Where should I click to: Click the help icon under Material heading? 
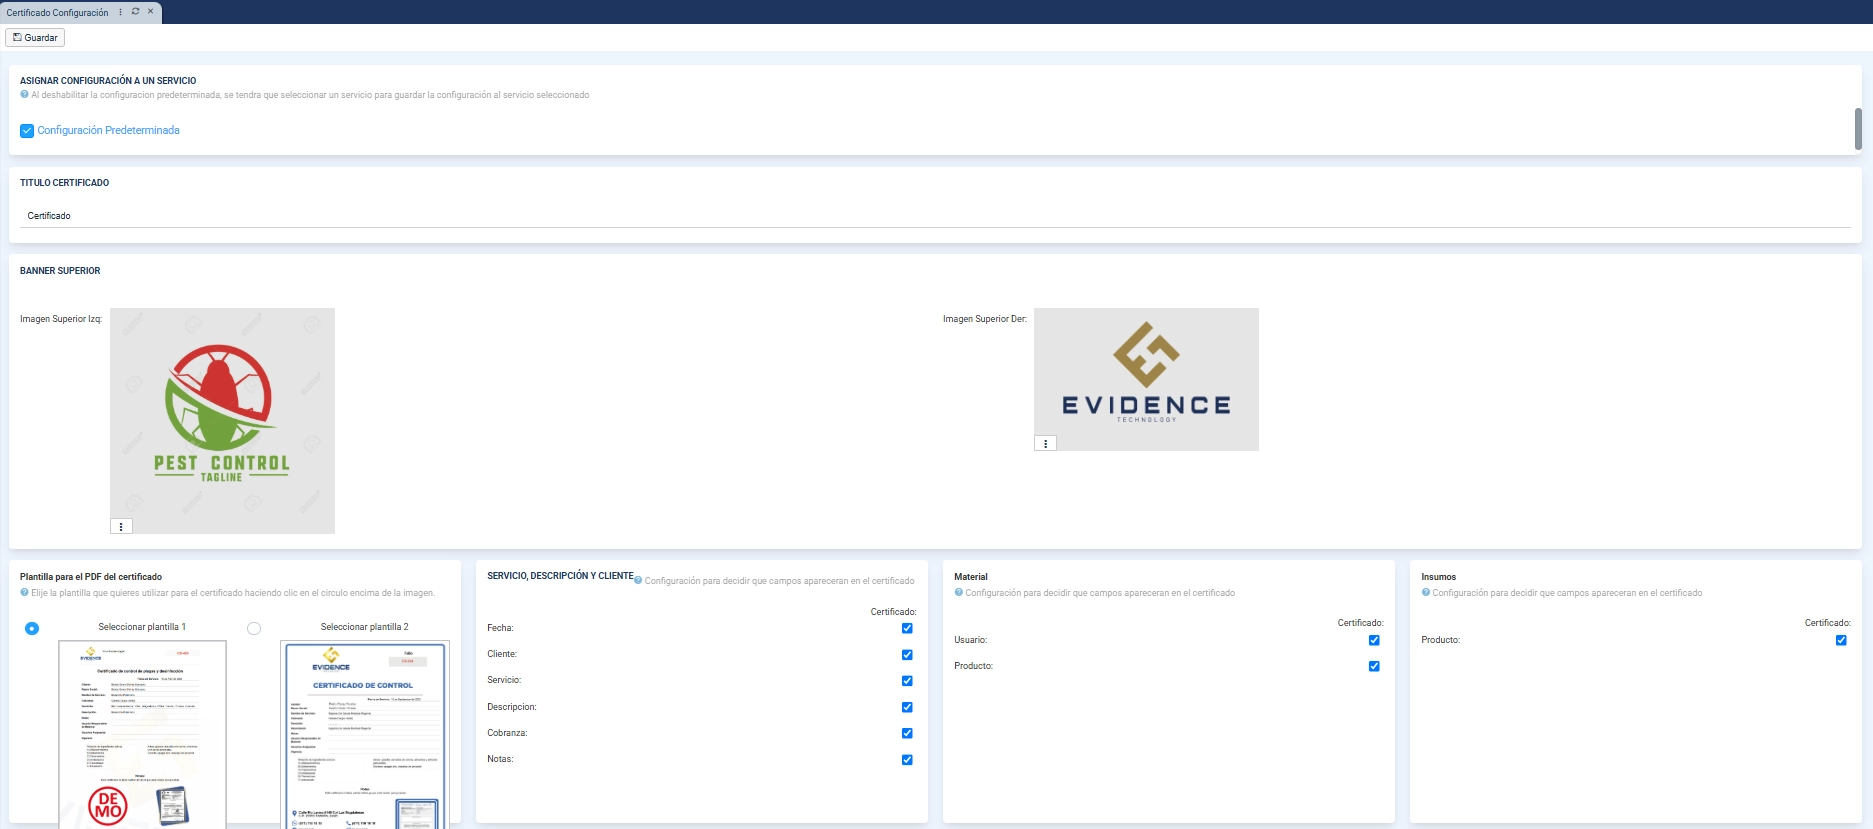[958, 593]
